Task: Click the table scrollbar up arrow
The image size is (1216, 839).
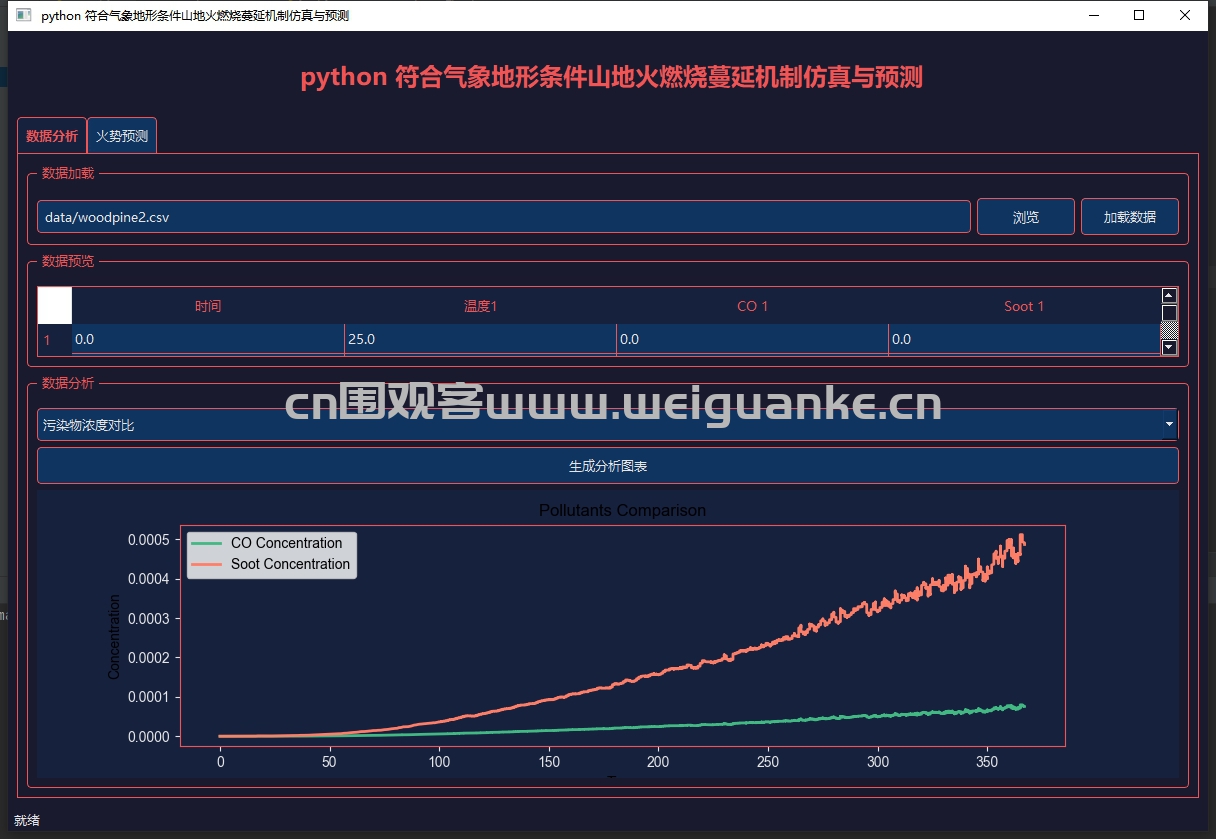Action: click(1169, 295)
